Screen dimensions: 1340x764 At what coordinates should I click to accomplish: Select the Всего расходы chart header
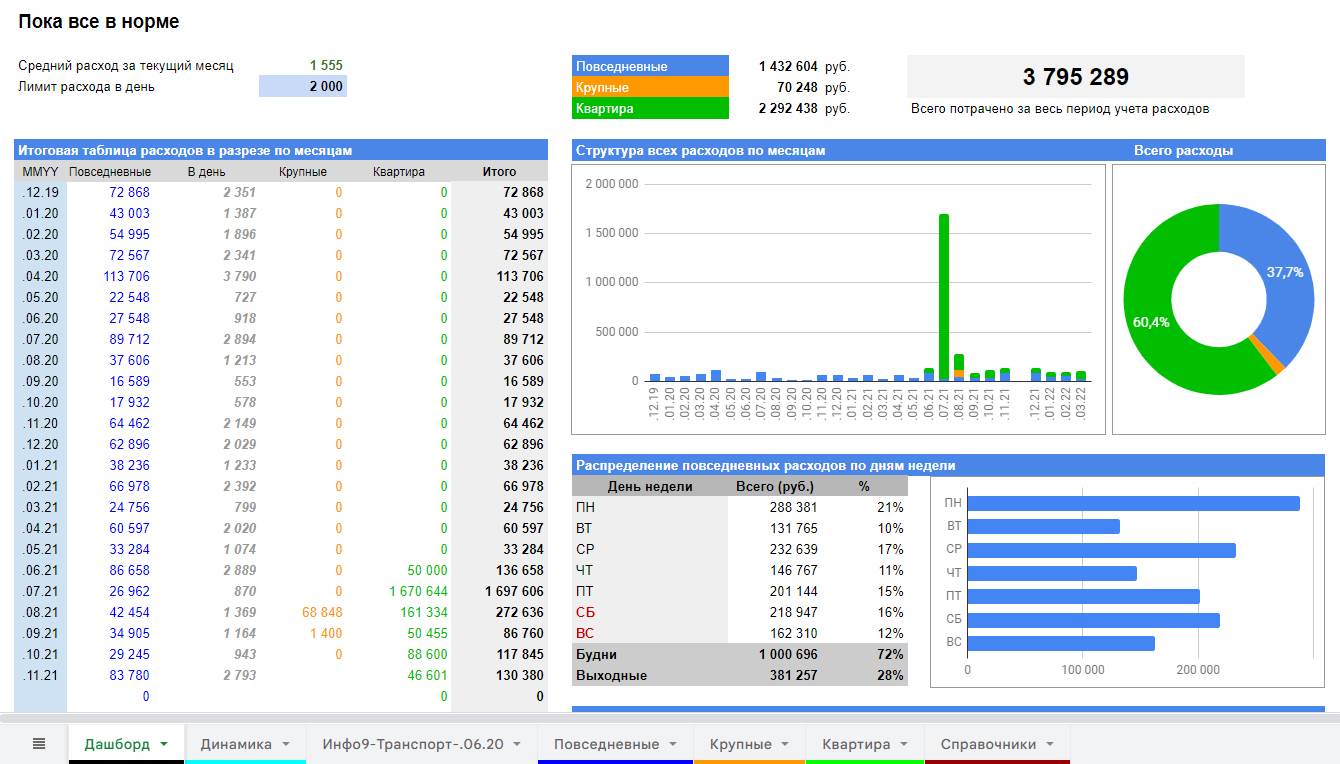pyautogui.click(x=1183, y=150)
